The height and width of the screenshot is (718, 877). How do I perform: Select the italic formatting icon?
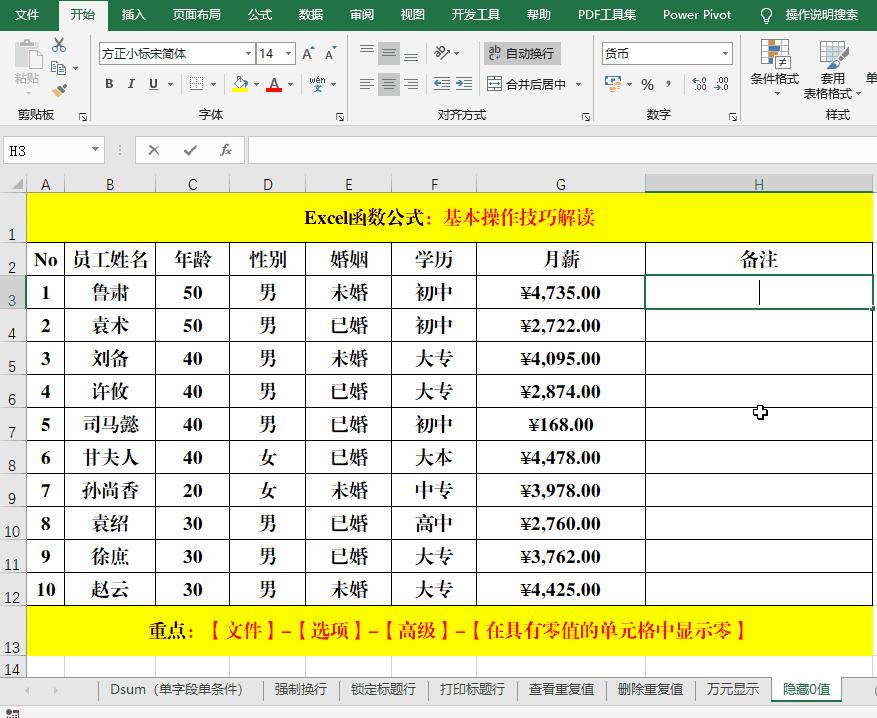131,84
